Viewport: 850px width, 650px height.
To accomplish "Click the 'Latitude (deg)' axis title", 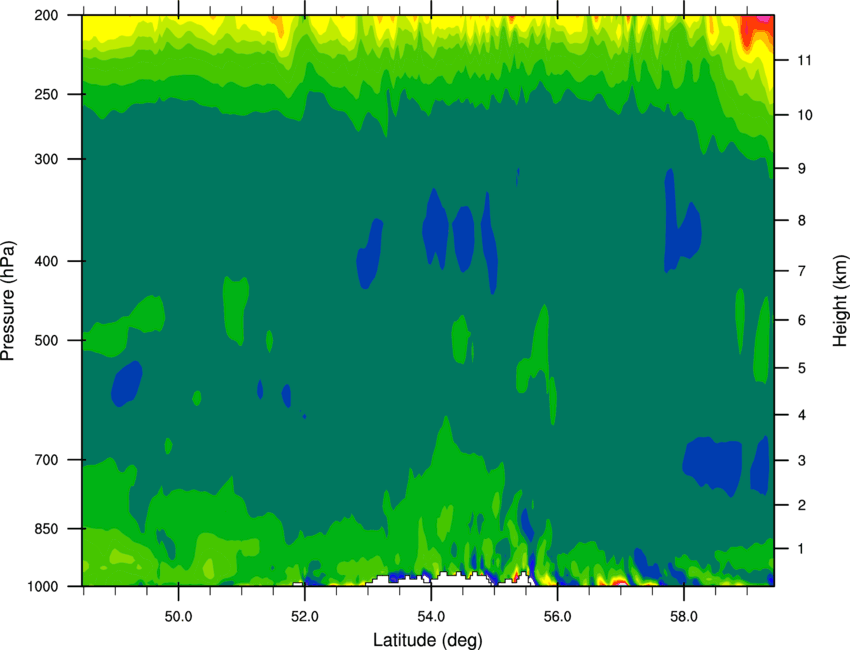I will (x=428, y=640).
